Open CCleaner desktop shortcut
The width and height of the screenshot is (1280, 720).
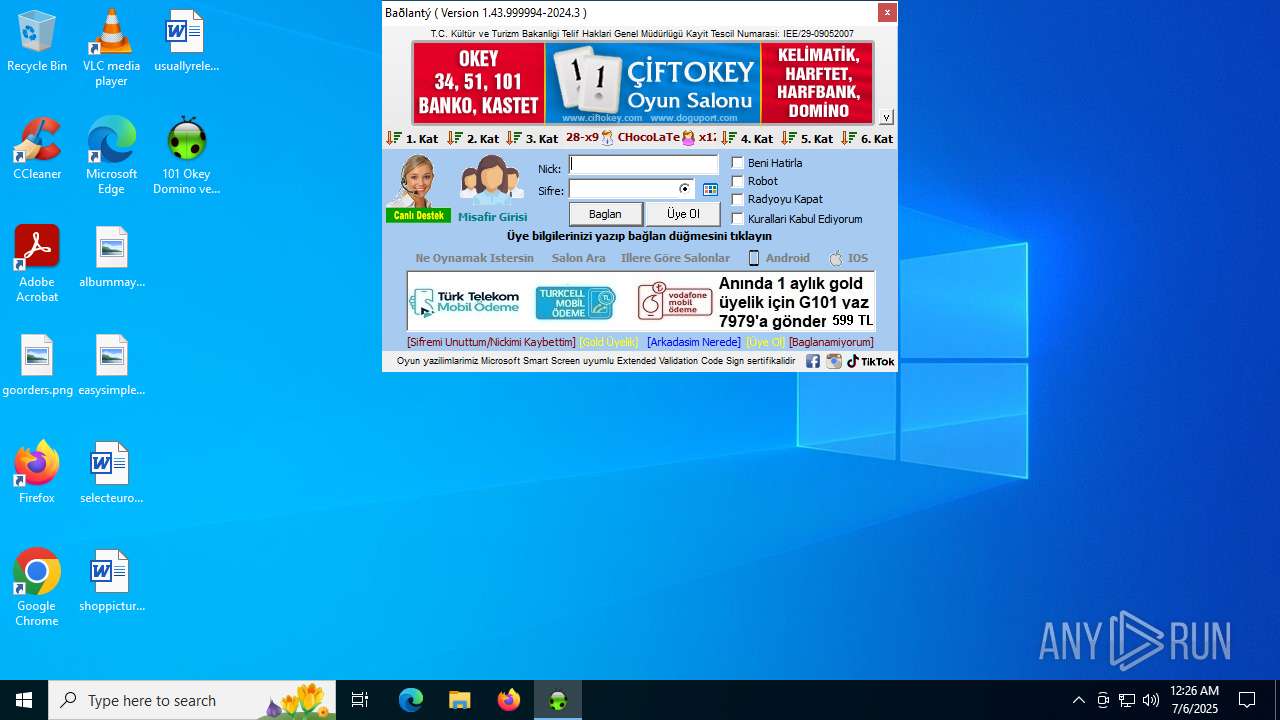(x=37, y=149)
